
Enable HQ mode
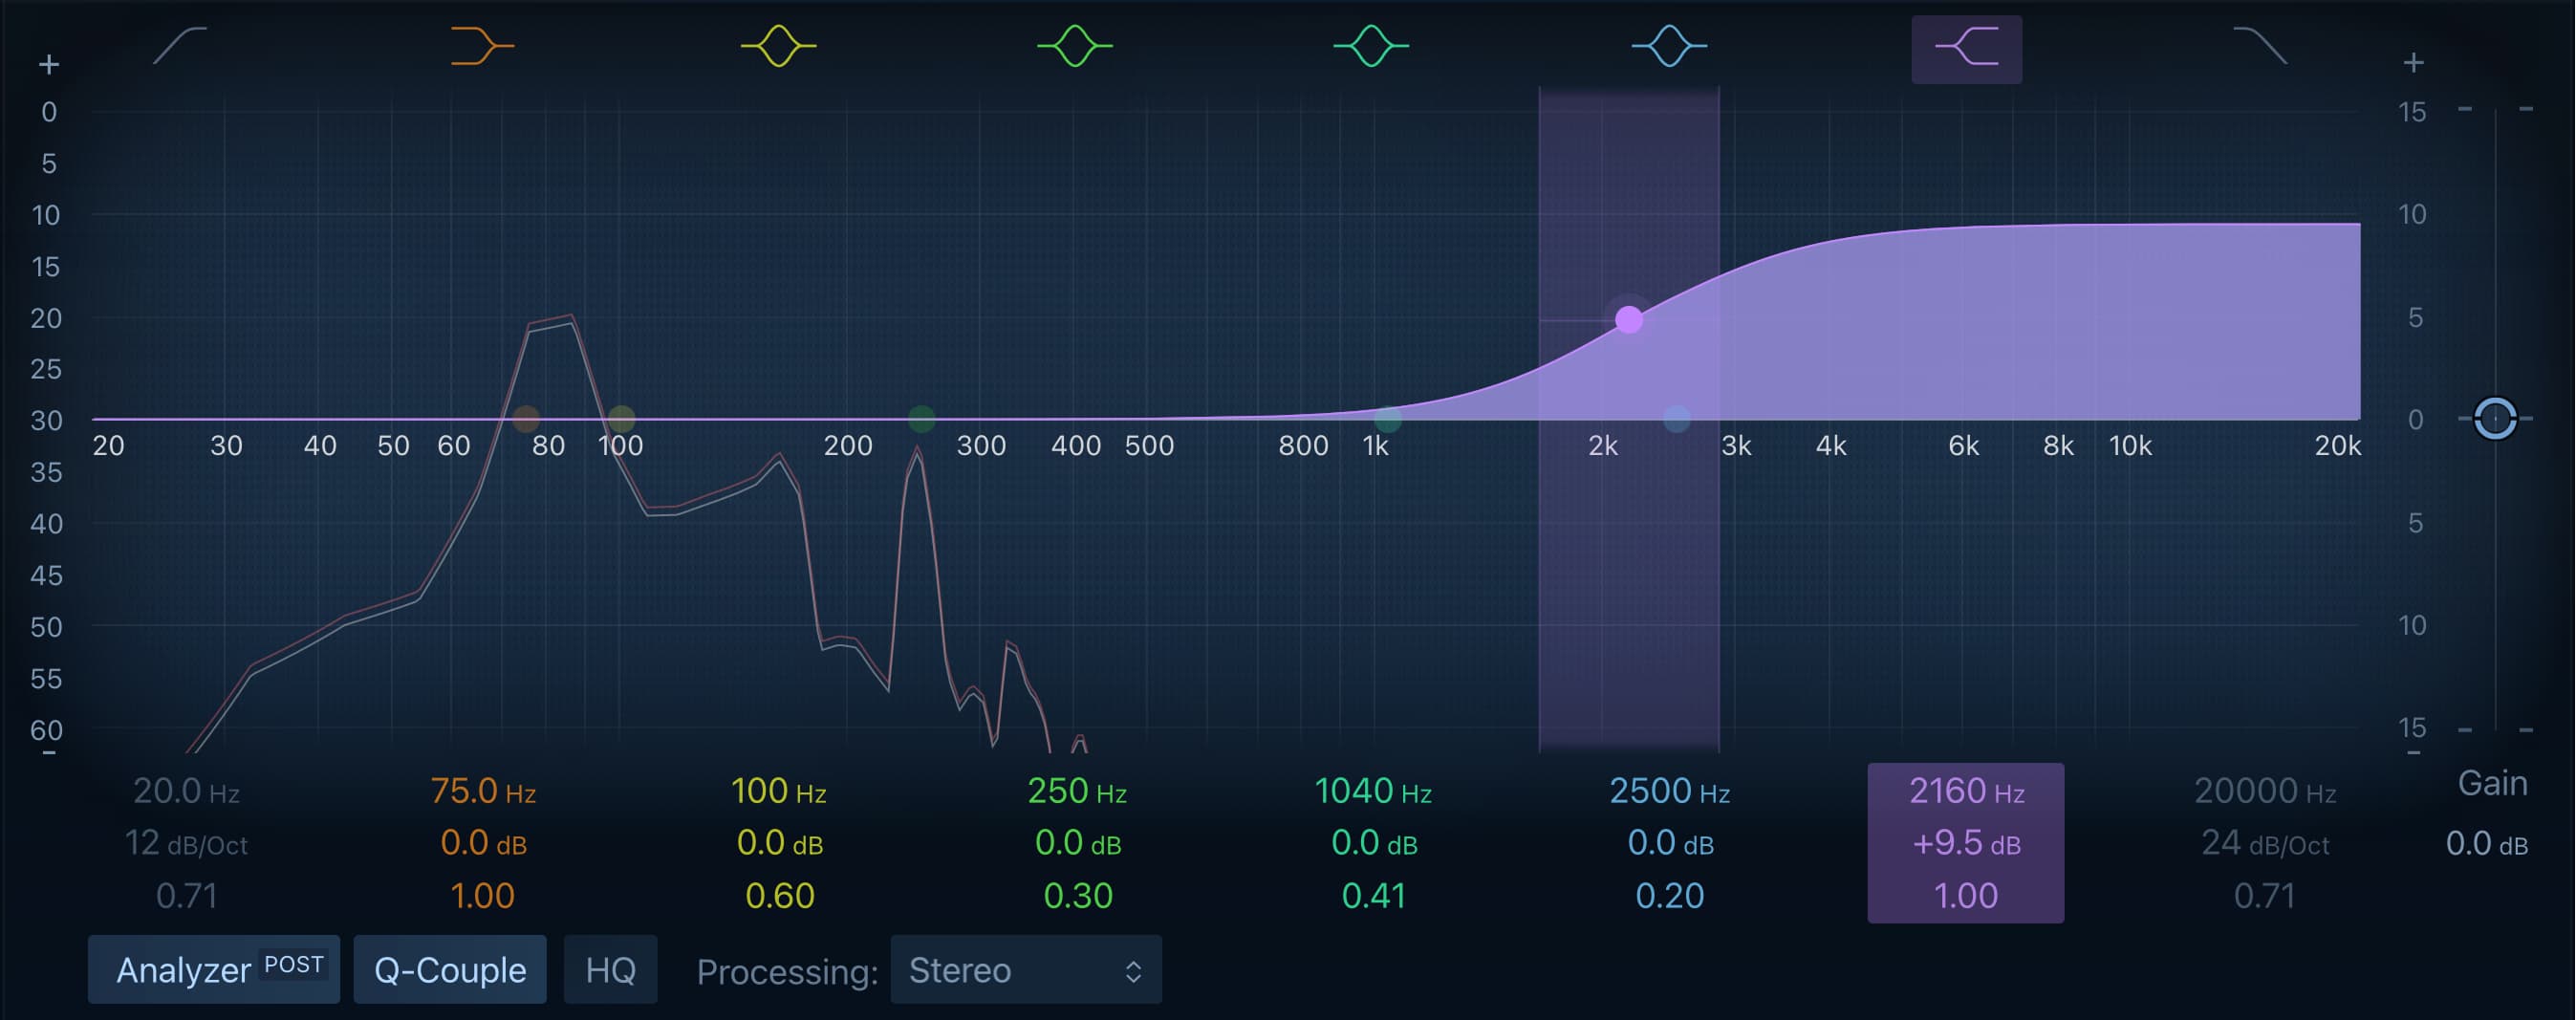(x=610, y=969)
